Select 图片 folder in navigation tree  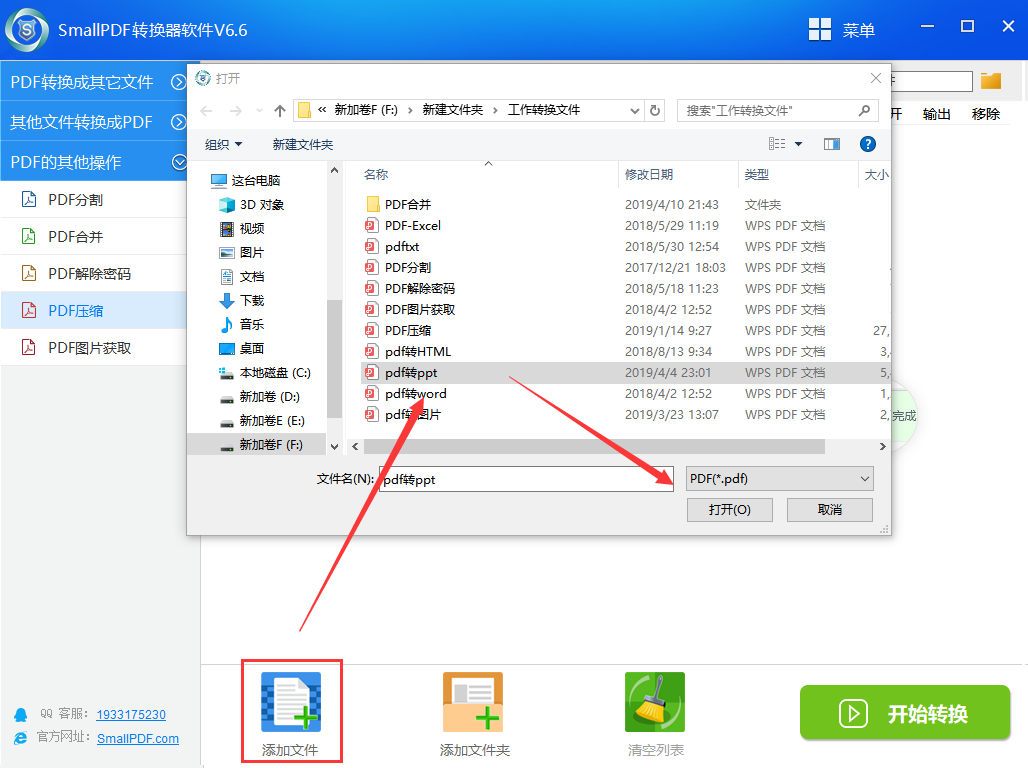pos(242,253)
